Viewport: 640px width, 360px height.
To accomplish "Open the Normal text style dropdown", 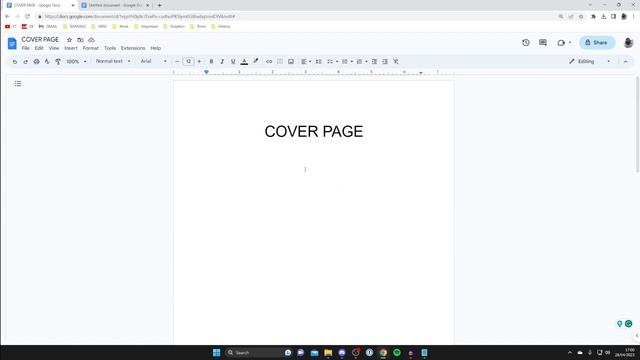I will click(x=113, y=61).
